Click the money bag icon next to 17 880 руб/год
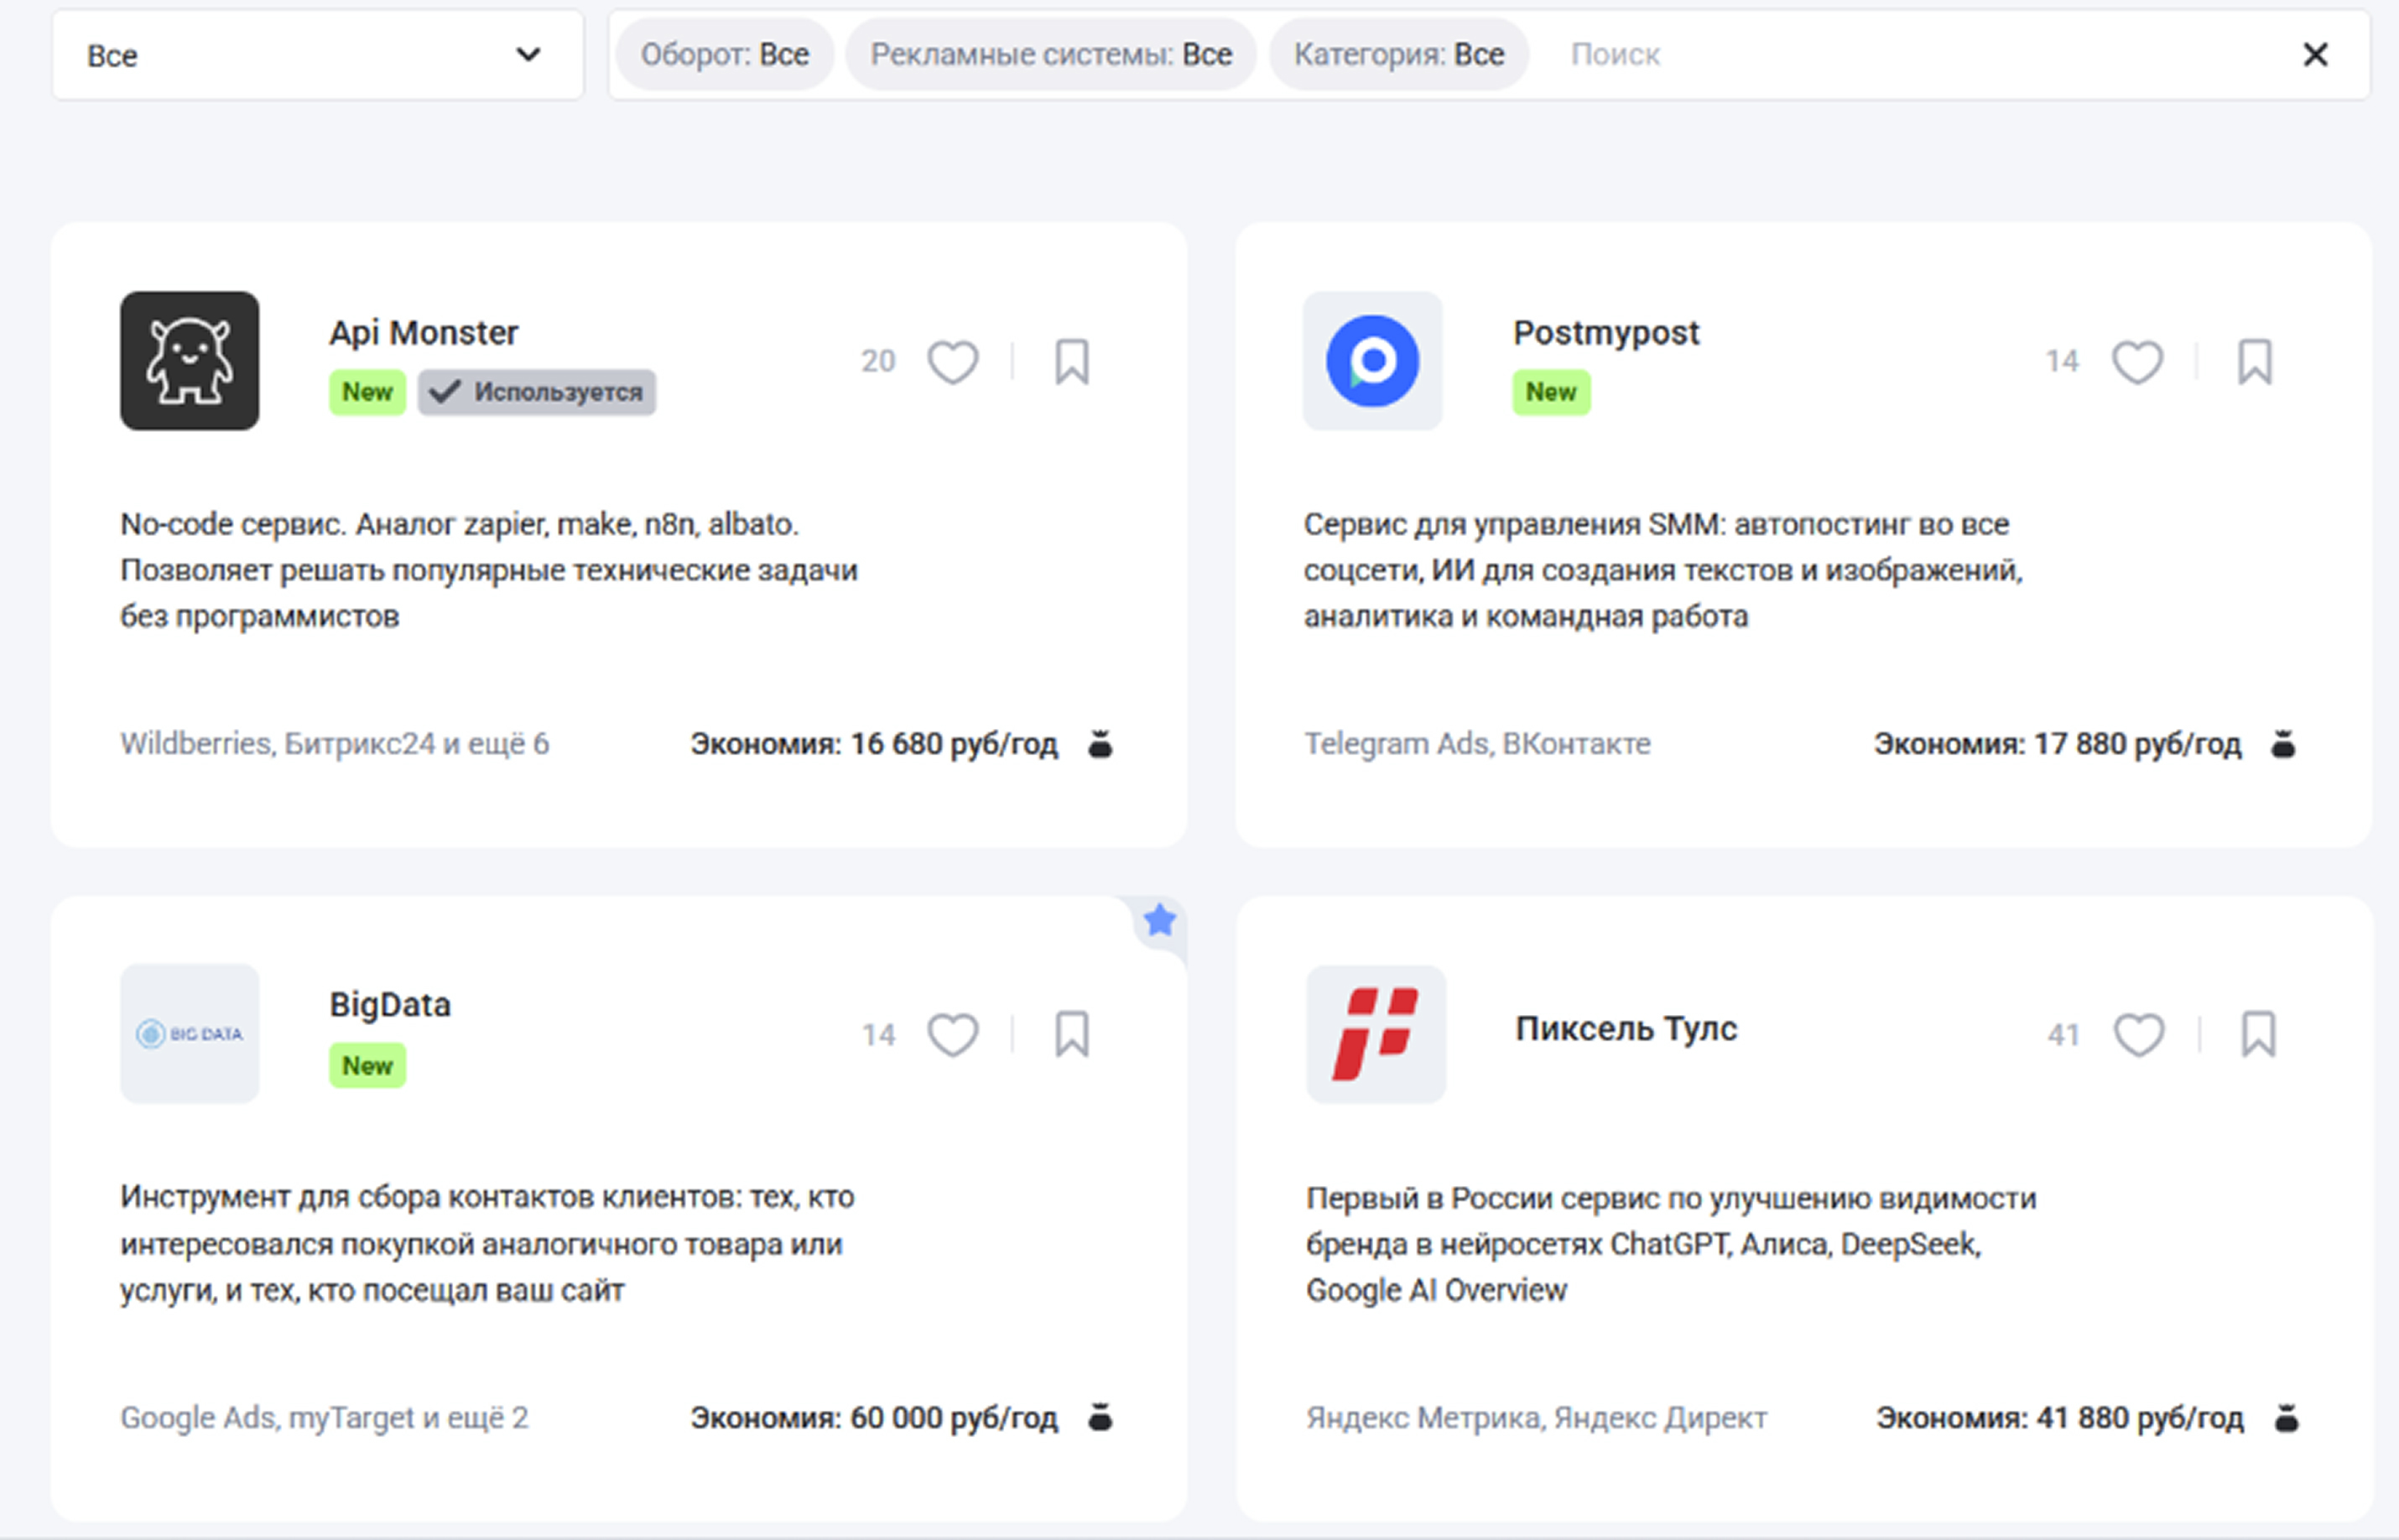This screenshot has height=1540, width=2399. point(2284,743)
